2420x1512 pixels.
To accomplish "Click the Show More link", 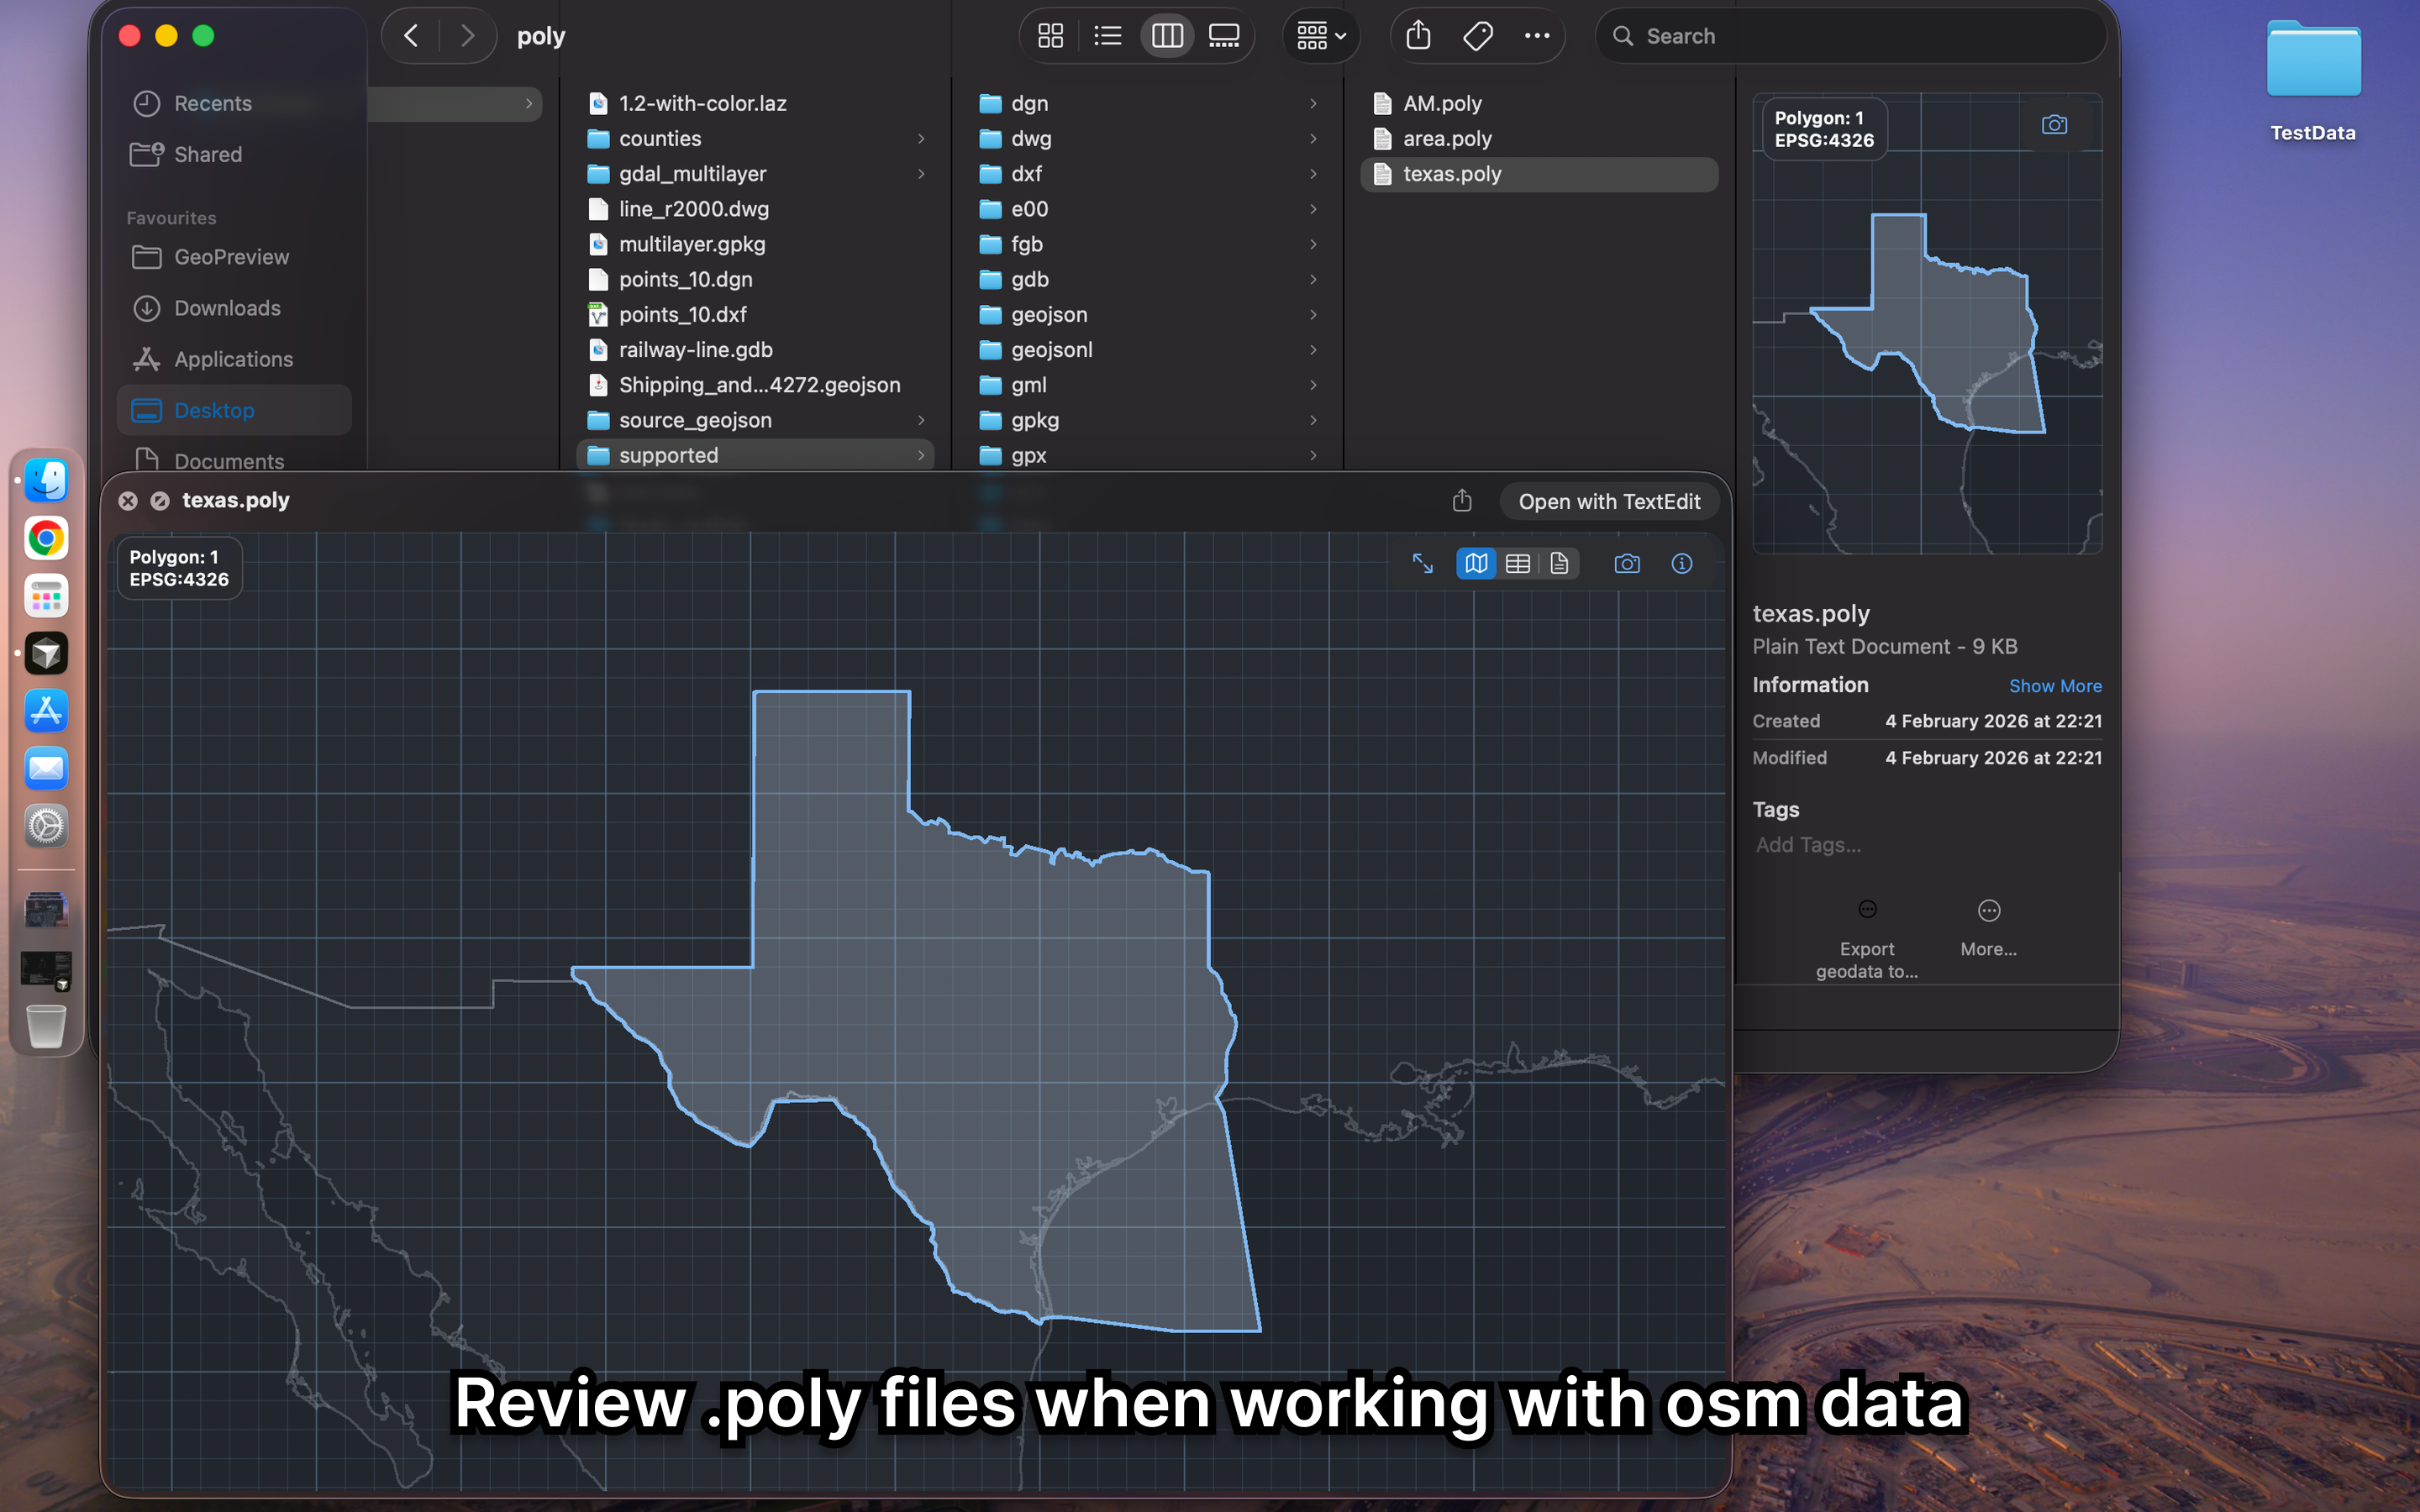I will click(2055, 686).
